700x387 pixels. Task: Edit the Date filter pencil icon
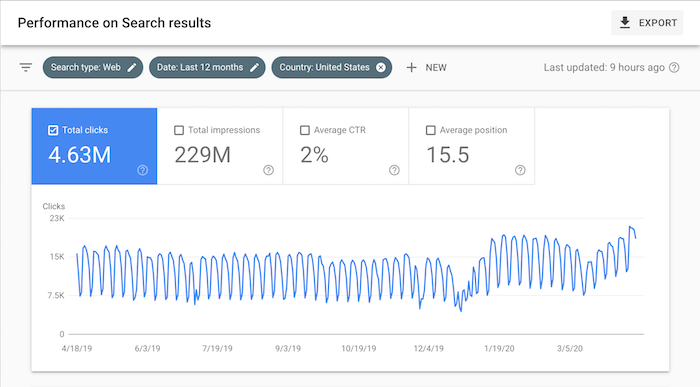[x=254, y=67]
